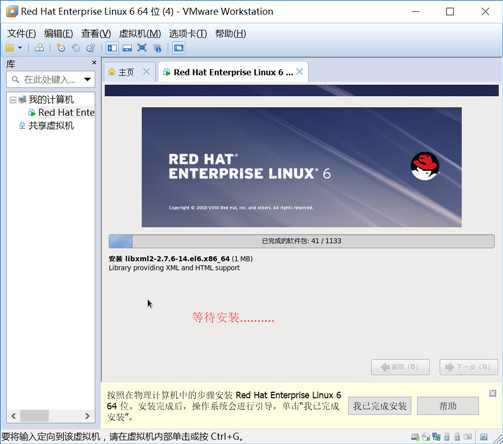Click the console view toolbar icon

pos(178,48)
